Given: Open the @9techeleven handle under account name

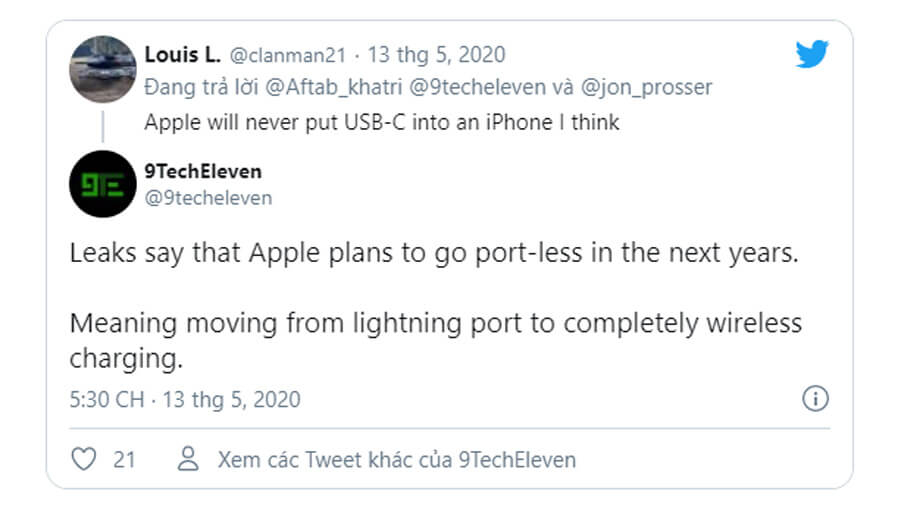Looking at the screenshot, I should click(x=208, y=197).
